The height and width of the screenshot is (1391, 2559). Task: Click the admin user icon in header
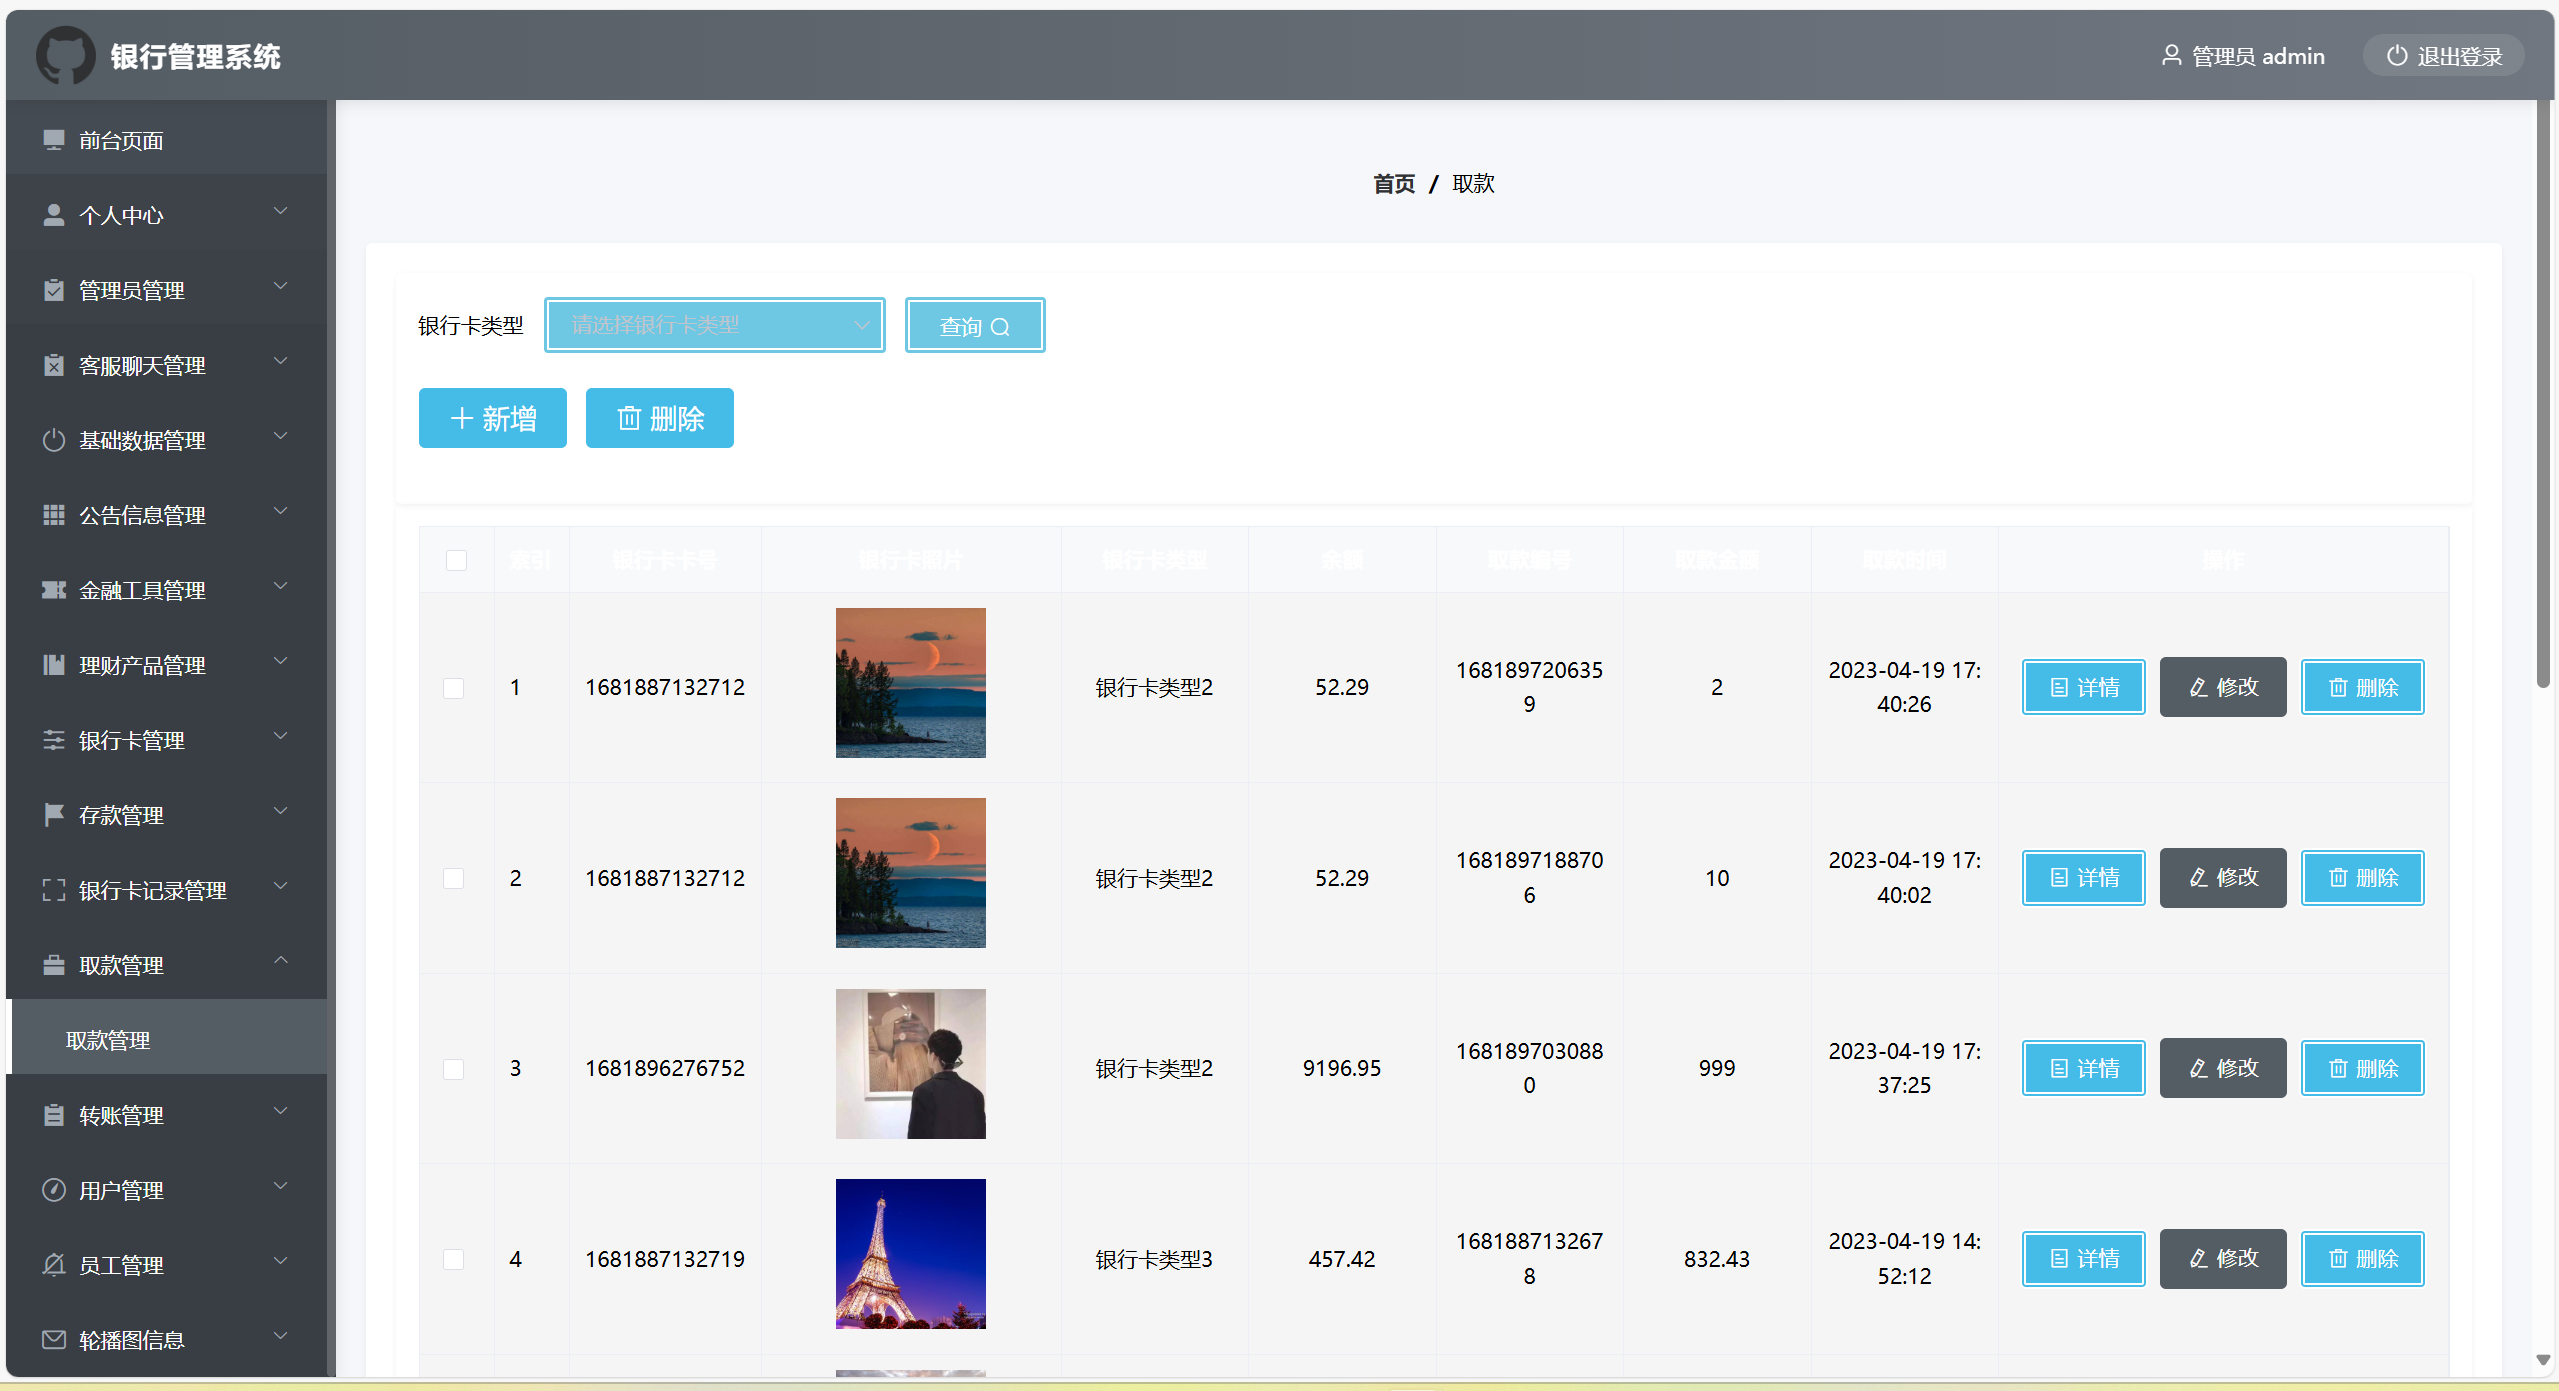(x=2171, y=55)
